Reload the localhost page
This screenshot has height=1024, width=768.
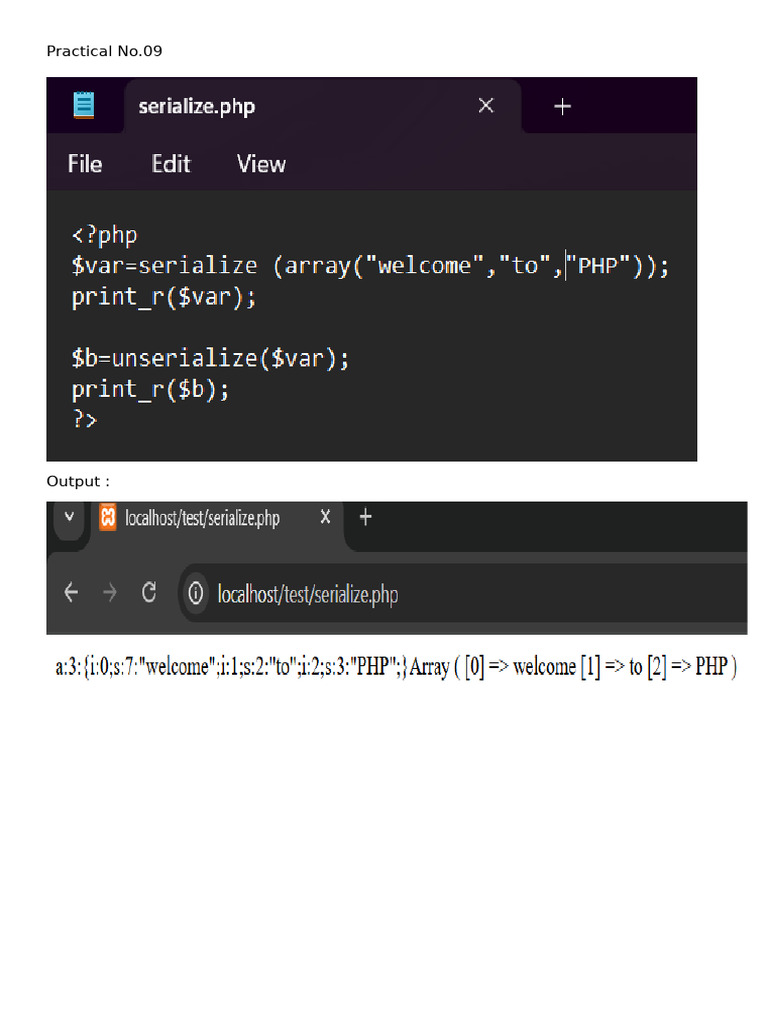point(149,593)
